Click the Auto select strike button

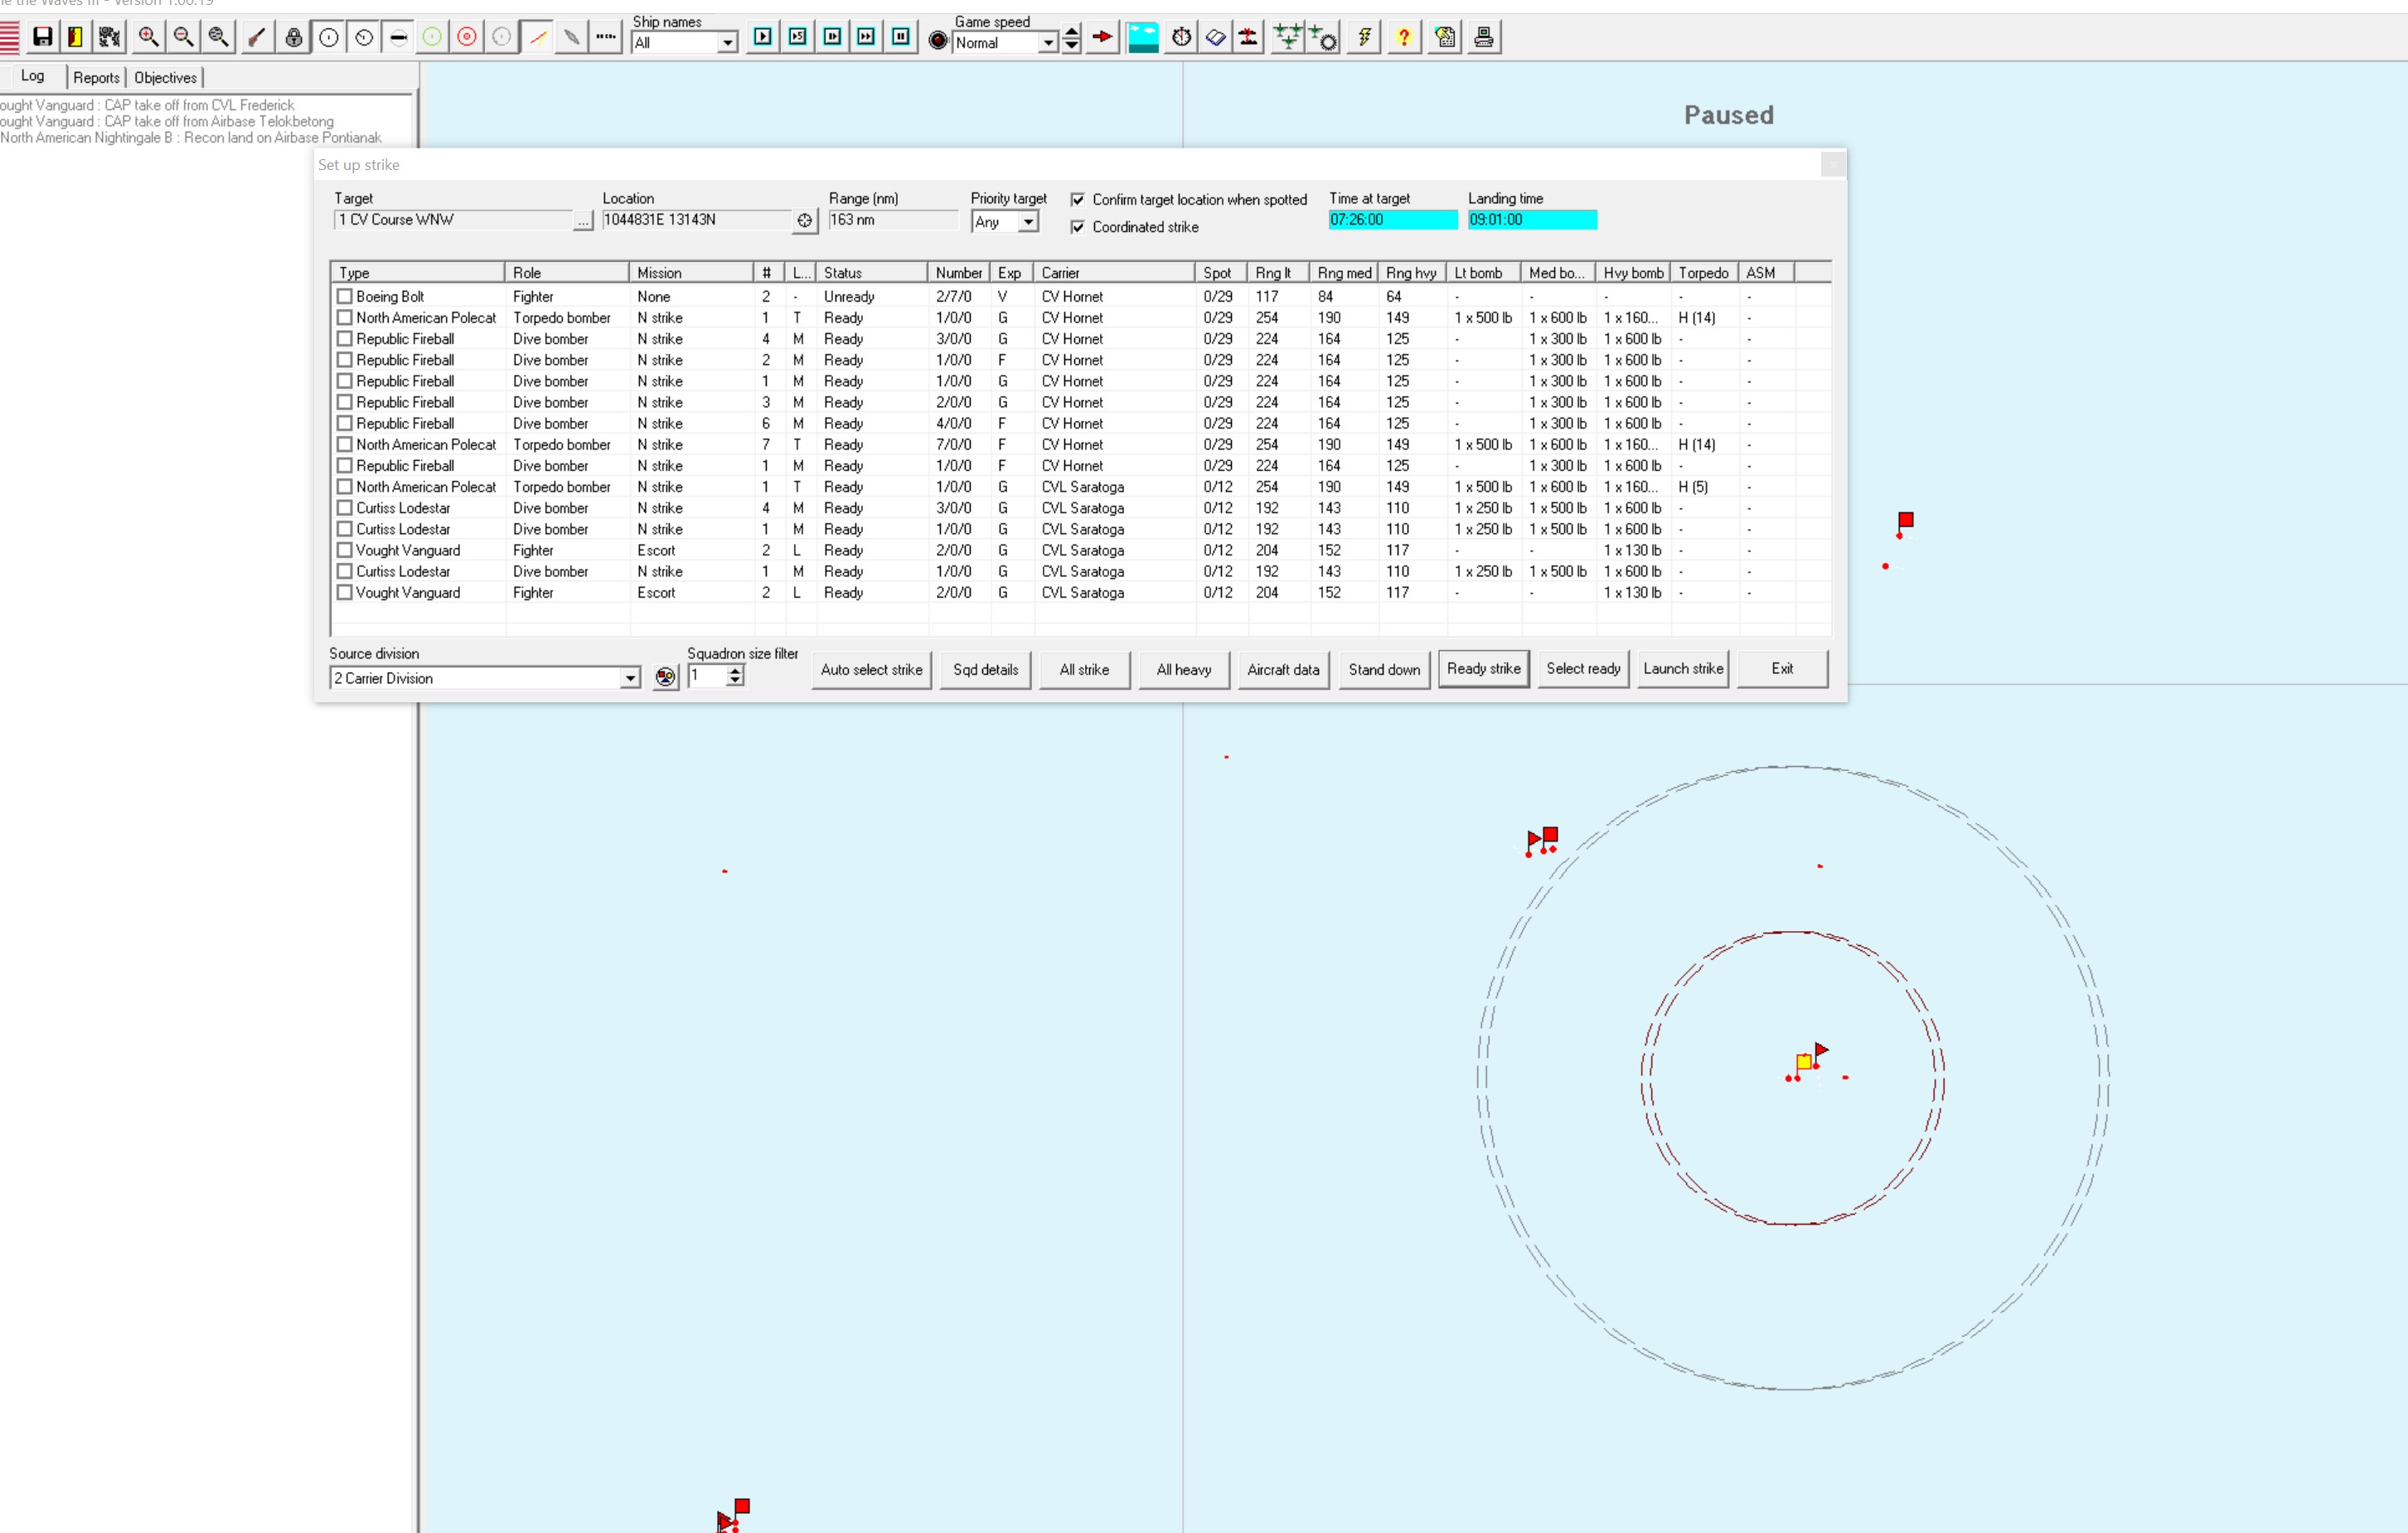(871, 670)
